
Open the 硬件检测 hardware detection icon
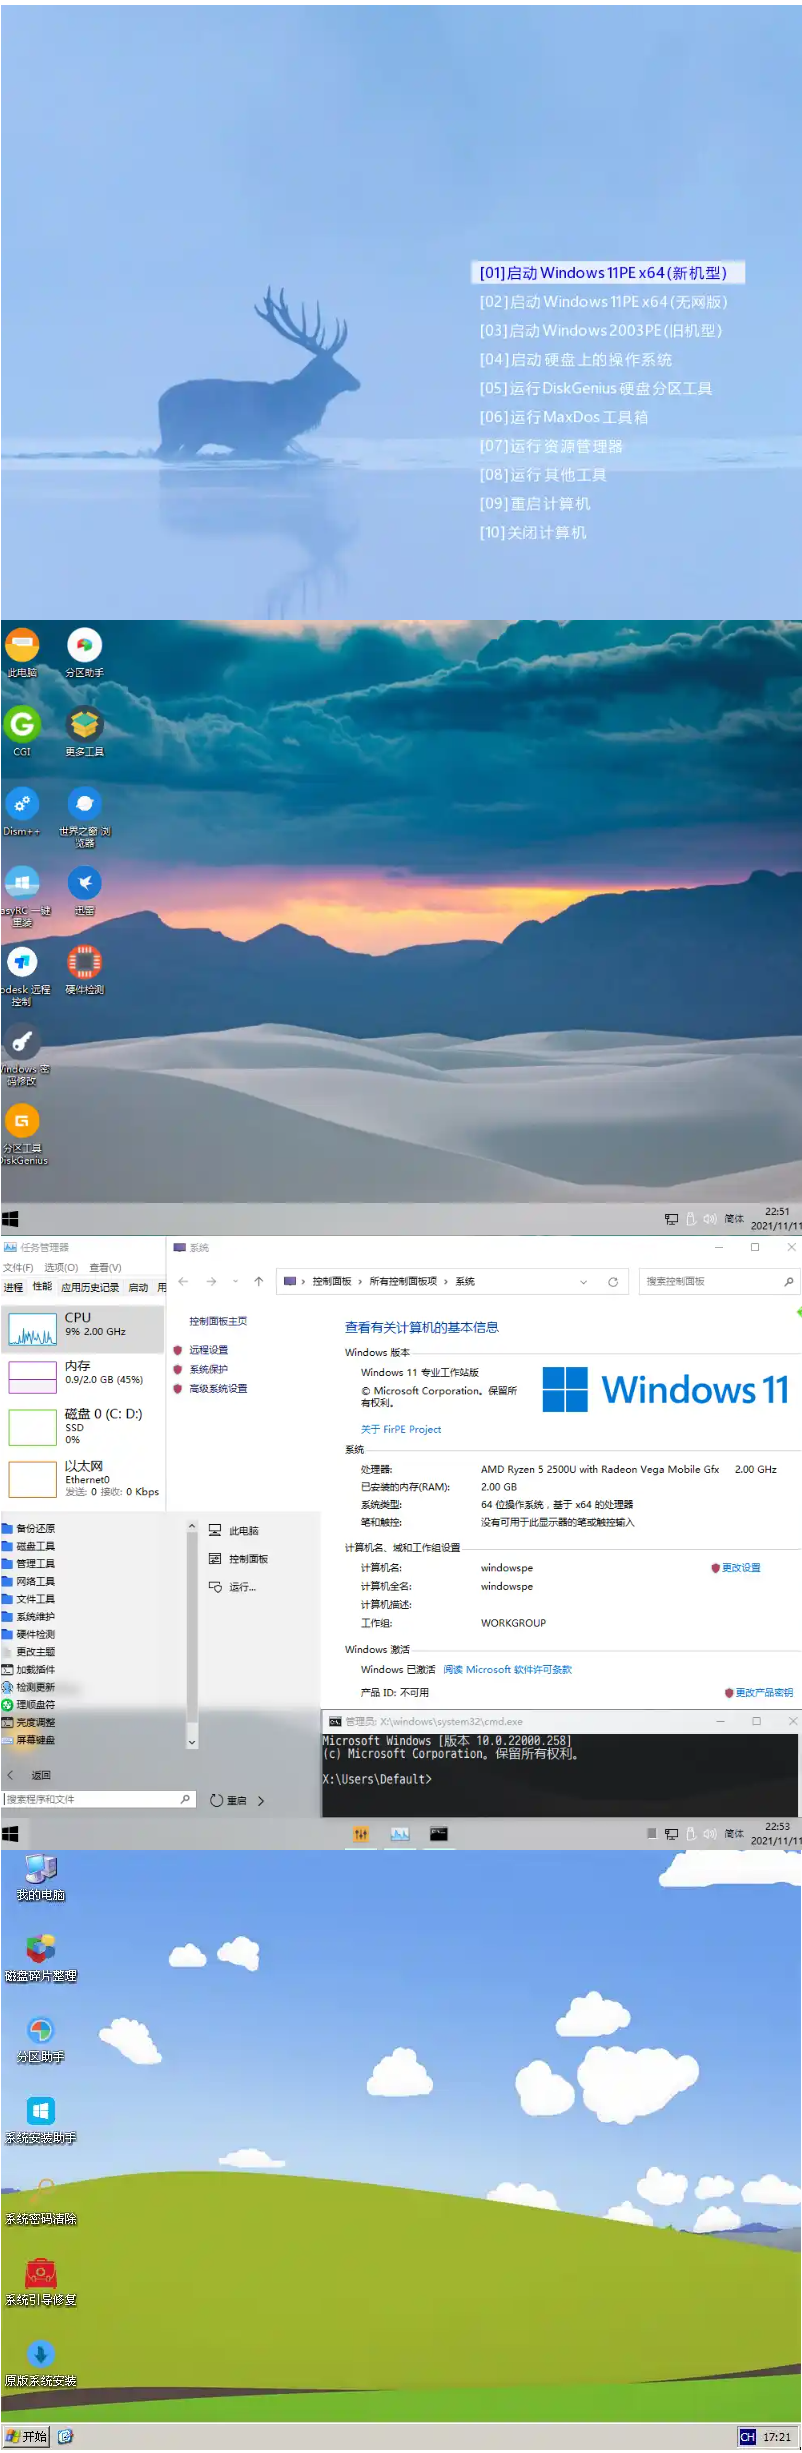[x=84, y=963]
